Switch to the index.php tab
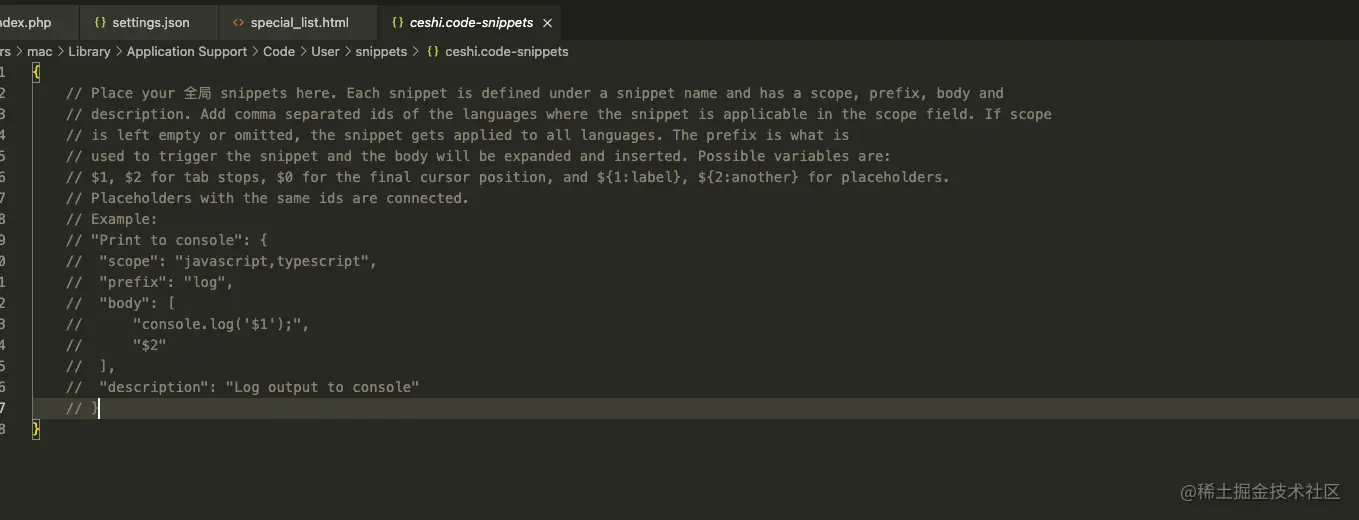Viewport: 1359px width, 520px height. pyautogui.click(x=26, y=22)
